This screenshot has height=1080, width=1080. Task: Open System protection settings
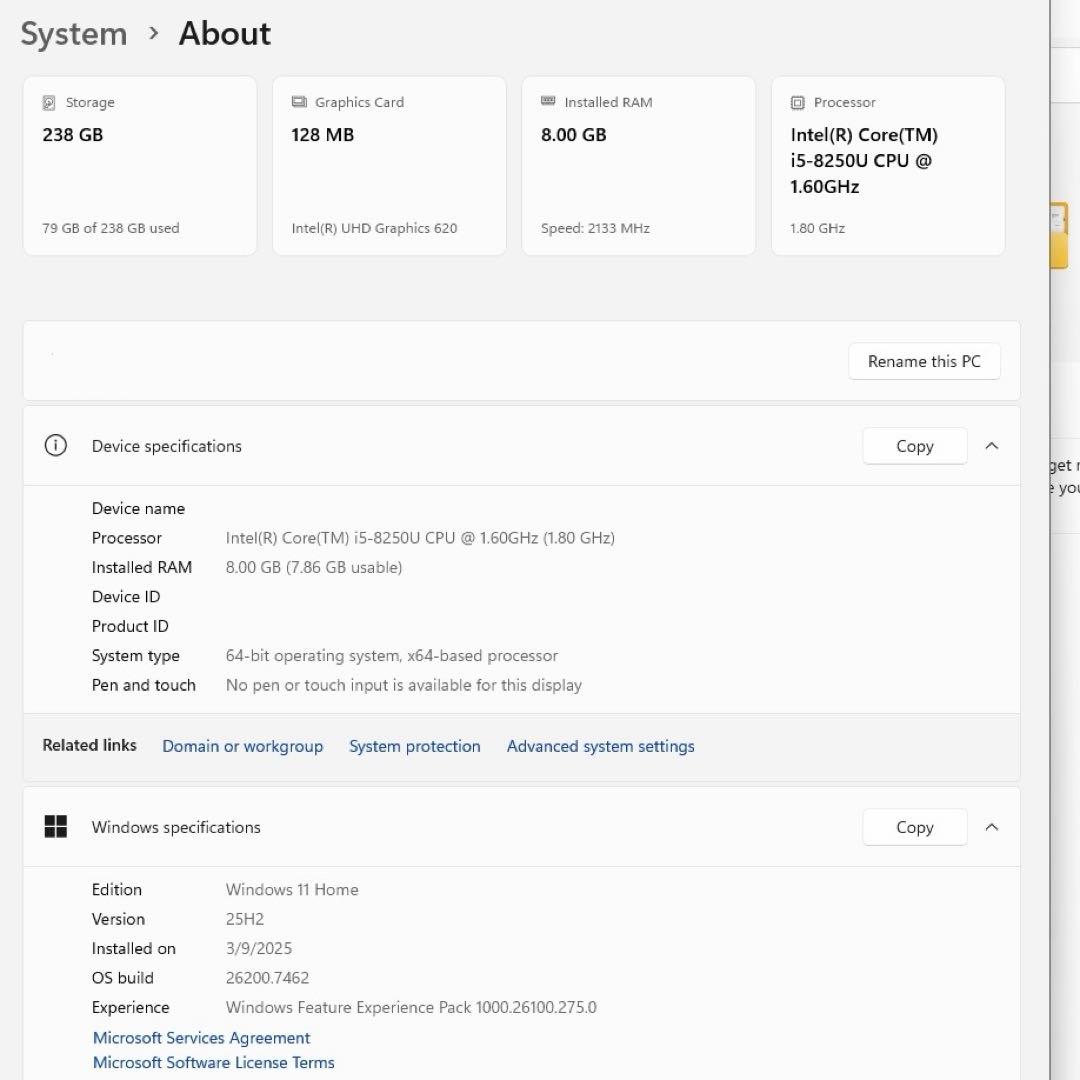(x=414, y=746)
